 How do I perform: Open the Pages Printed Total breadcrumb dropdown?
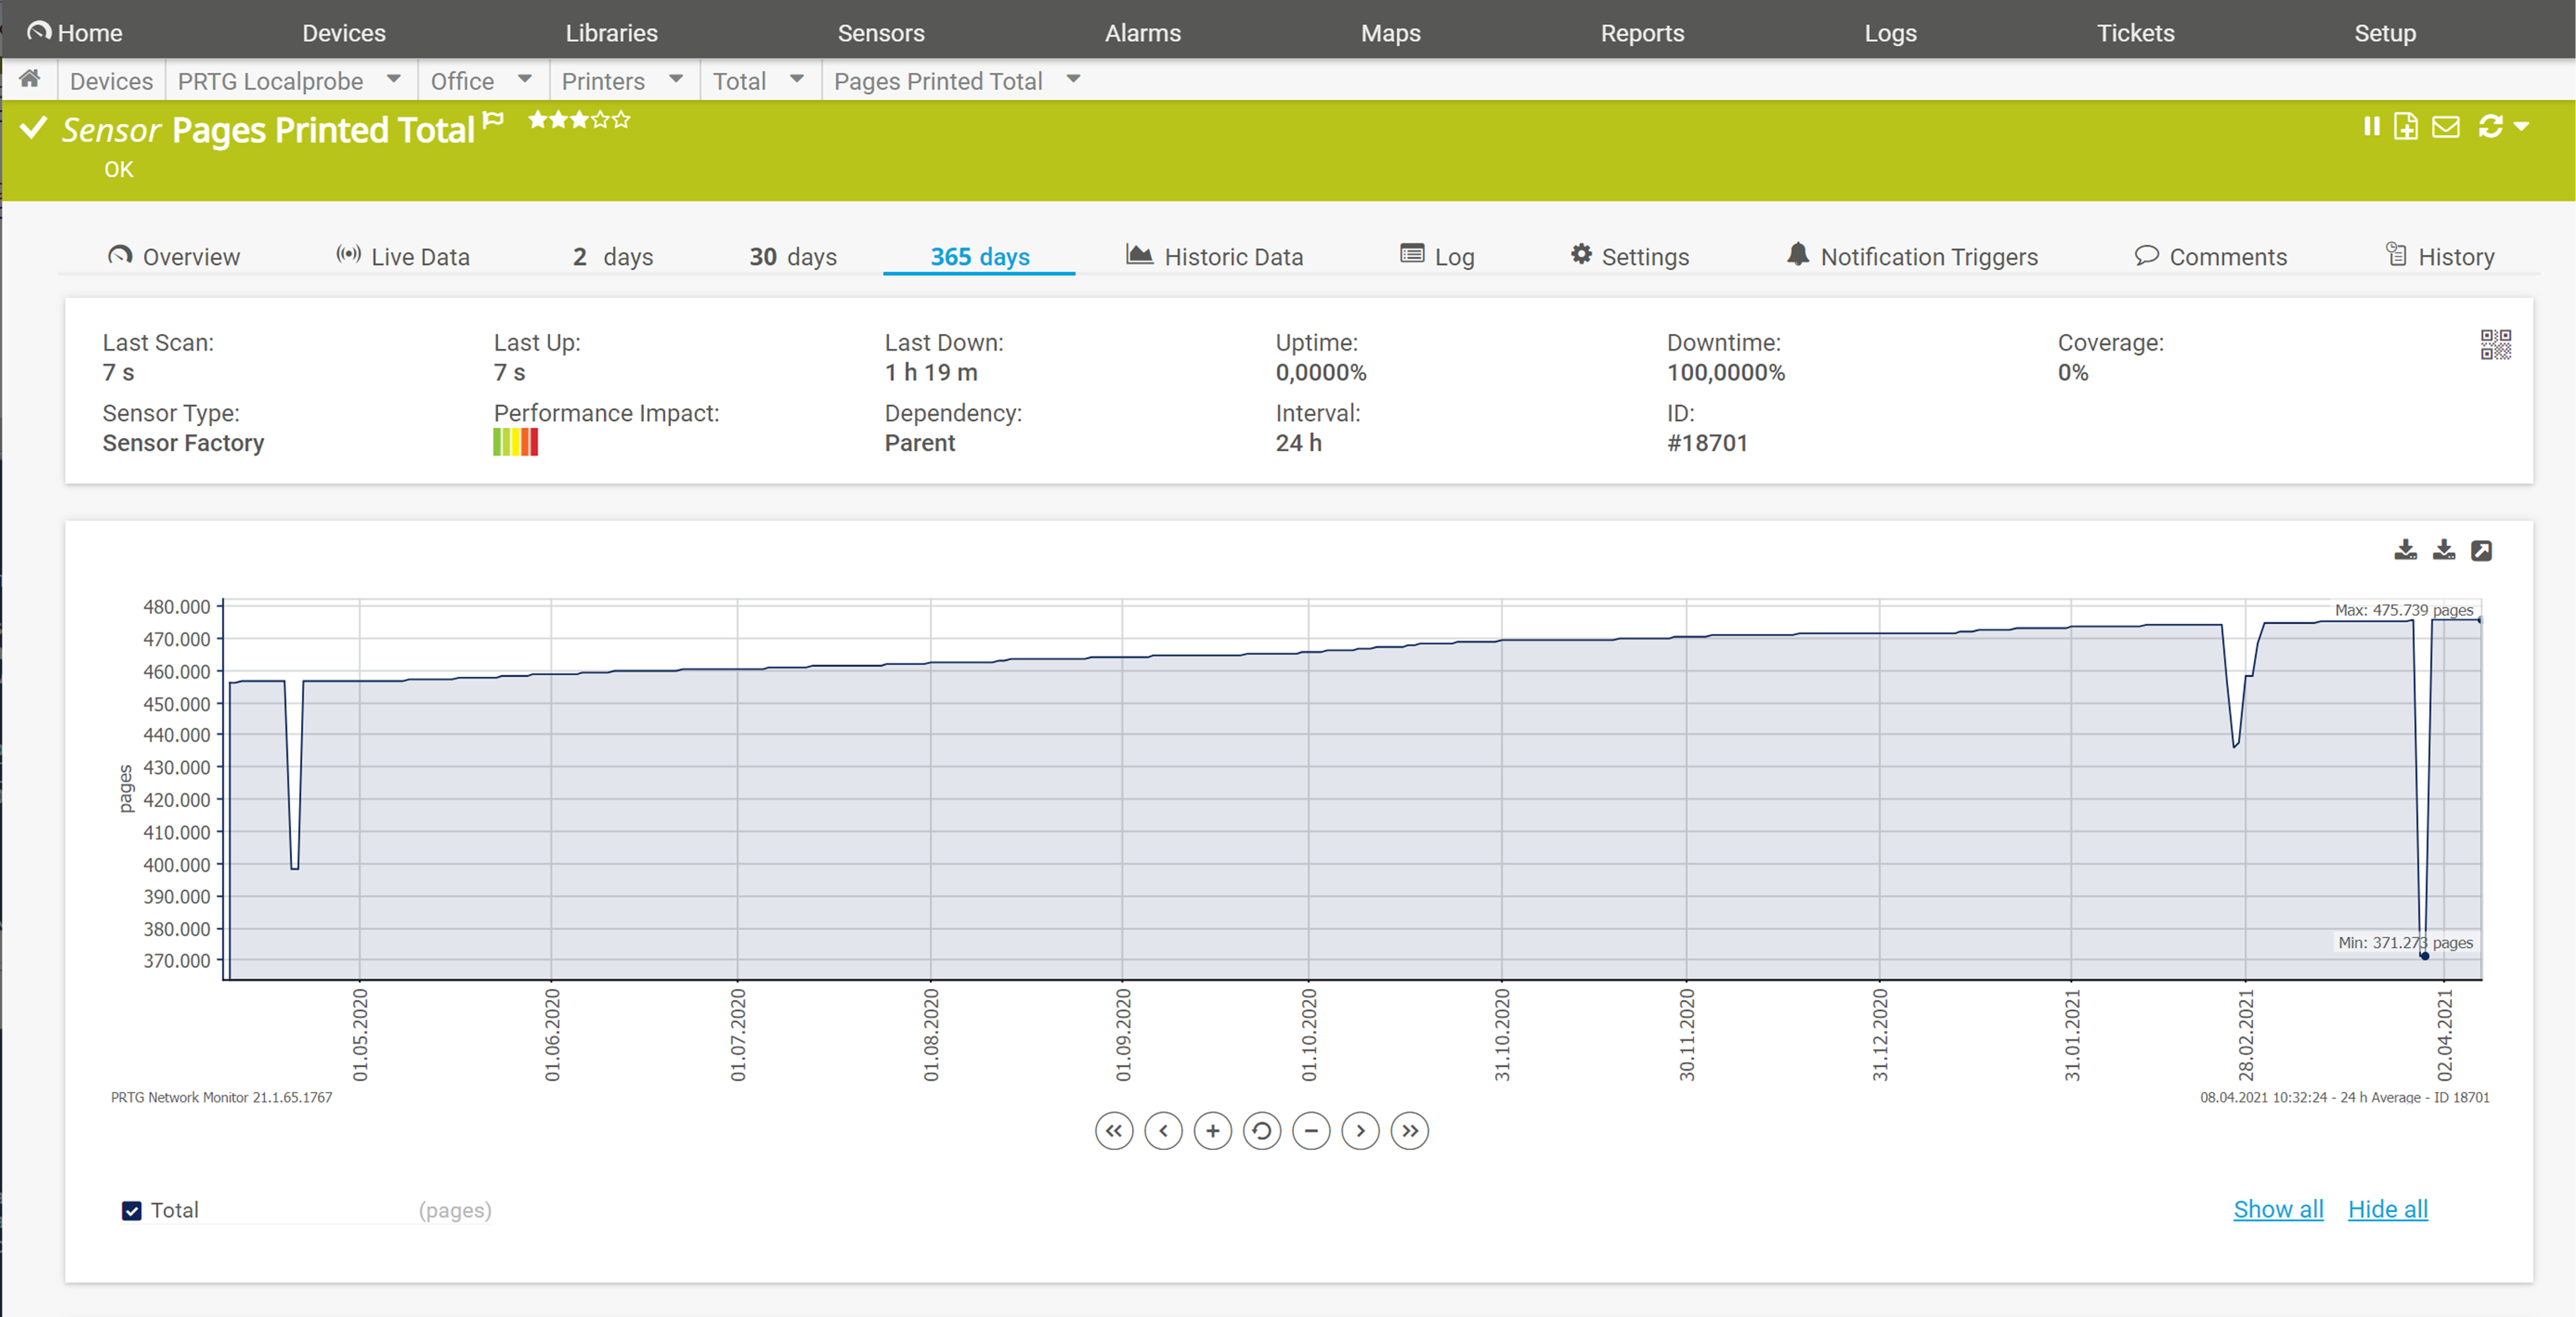click(x=1073, y=79)
